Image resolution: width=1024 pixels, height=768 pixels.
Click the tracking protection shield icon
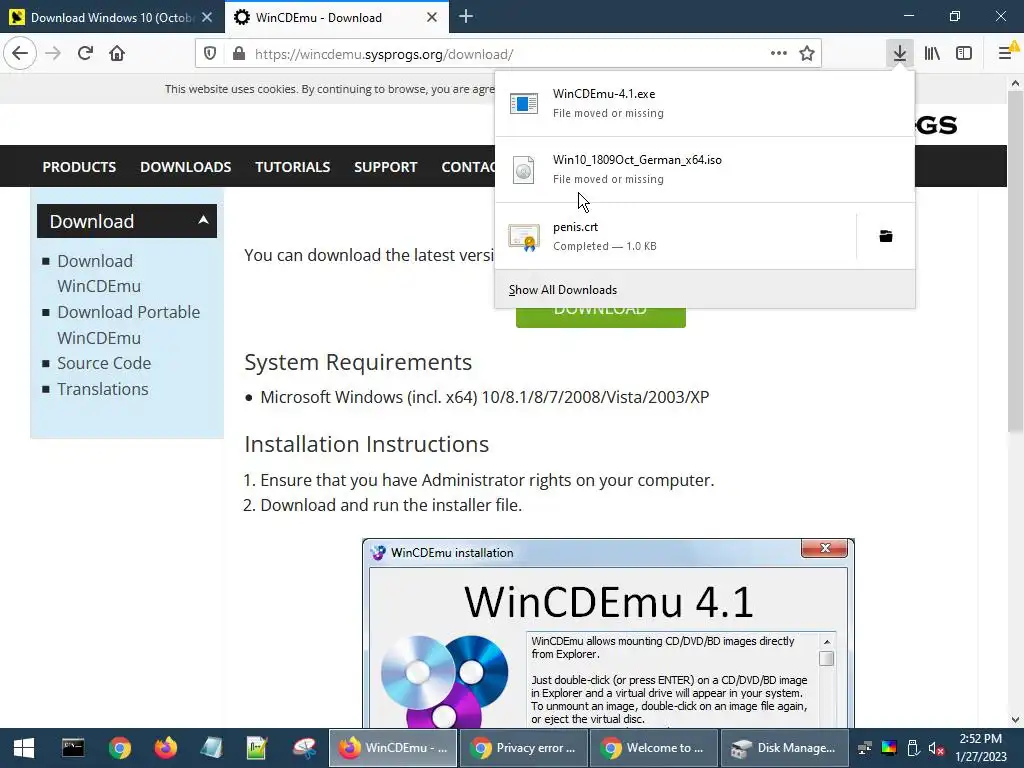(x=210, y=54)
